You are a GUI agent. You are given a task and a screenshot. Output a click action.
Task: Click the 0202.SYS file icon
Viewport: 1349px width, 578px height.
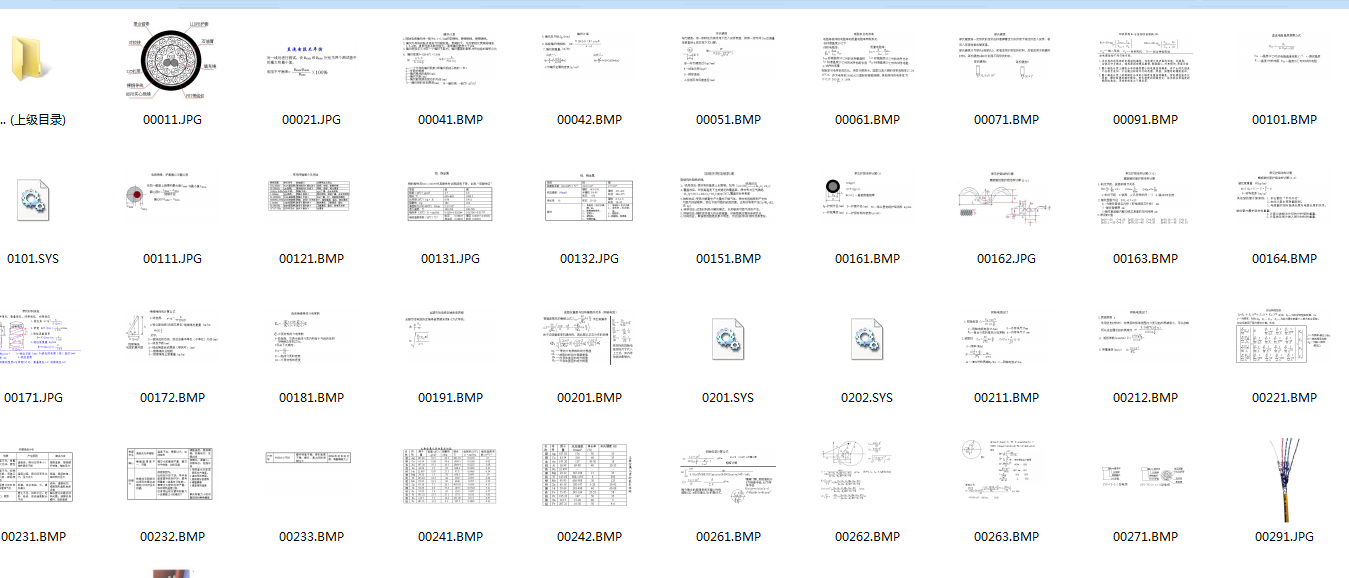(x=867, y=338)
